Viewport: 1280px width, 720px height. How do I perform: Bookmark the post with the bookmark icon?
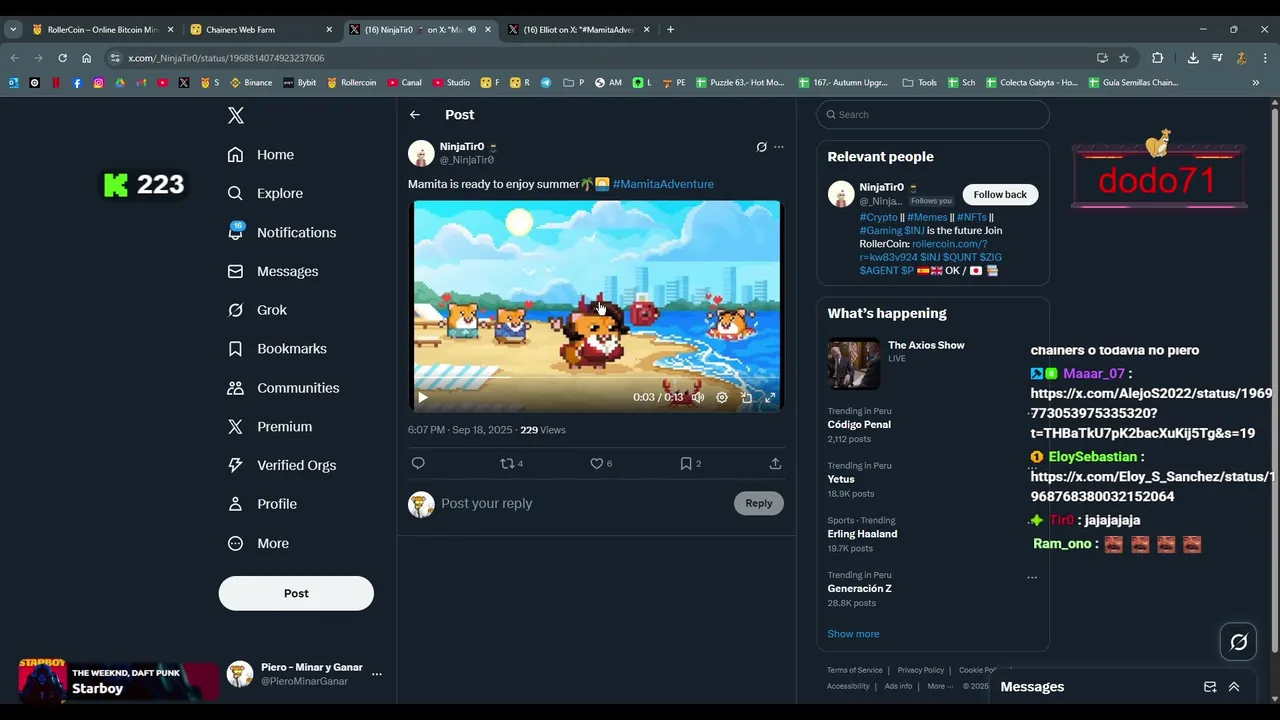[x=686, y=463]
